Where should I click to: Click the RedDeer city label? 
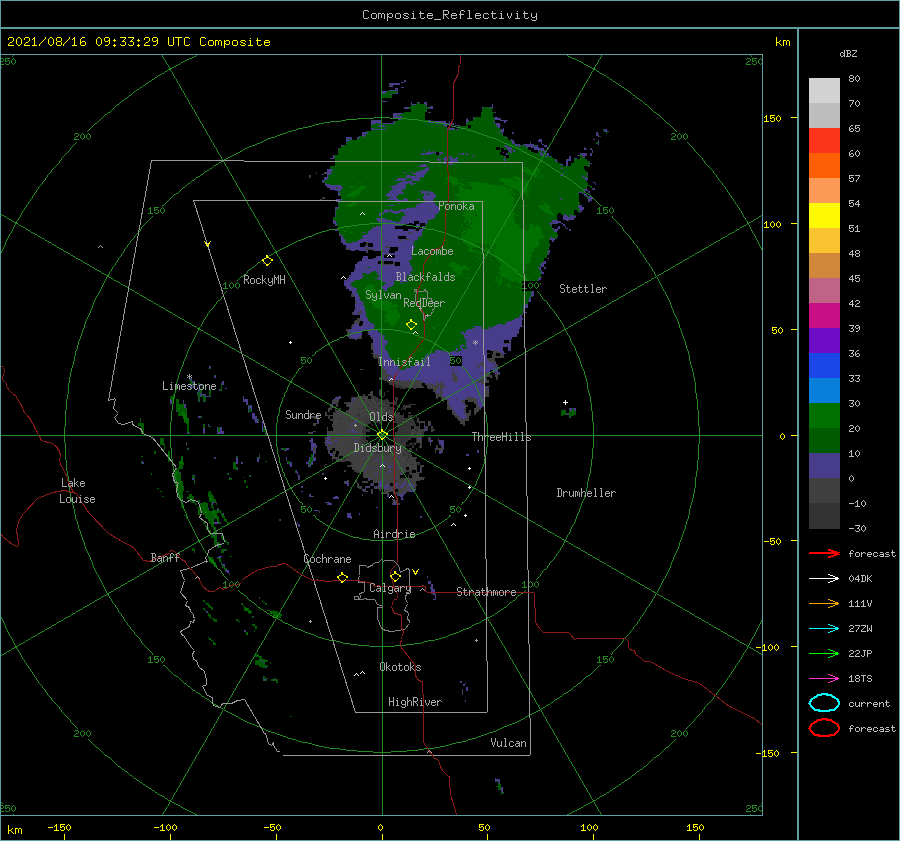(x=424, y=303)
